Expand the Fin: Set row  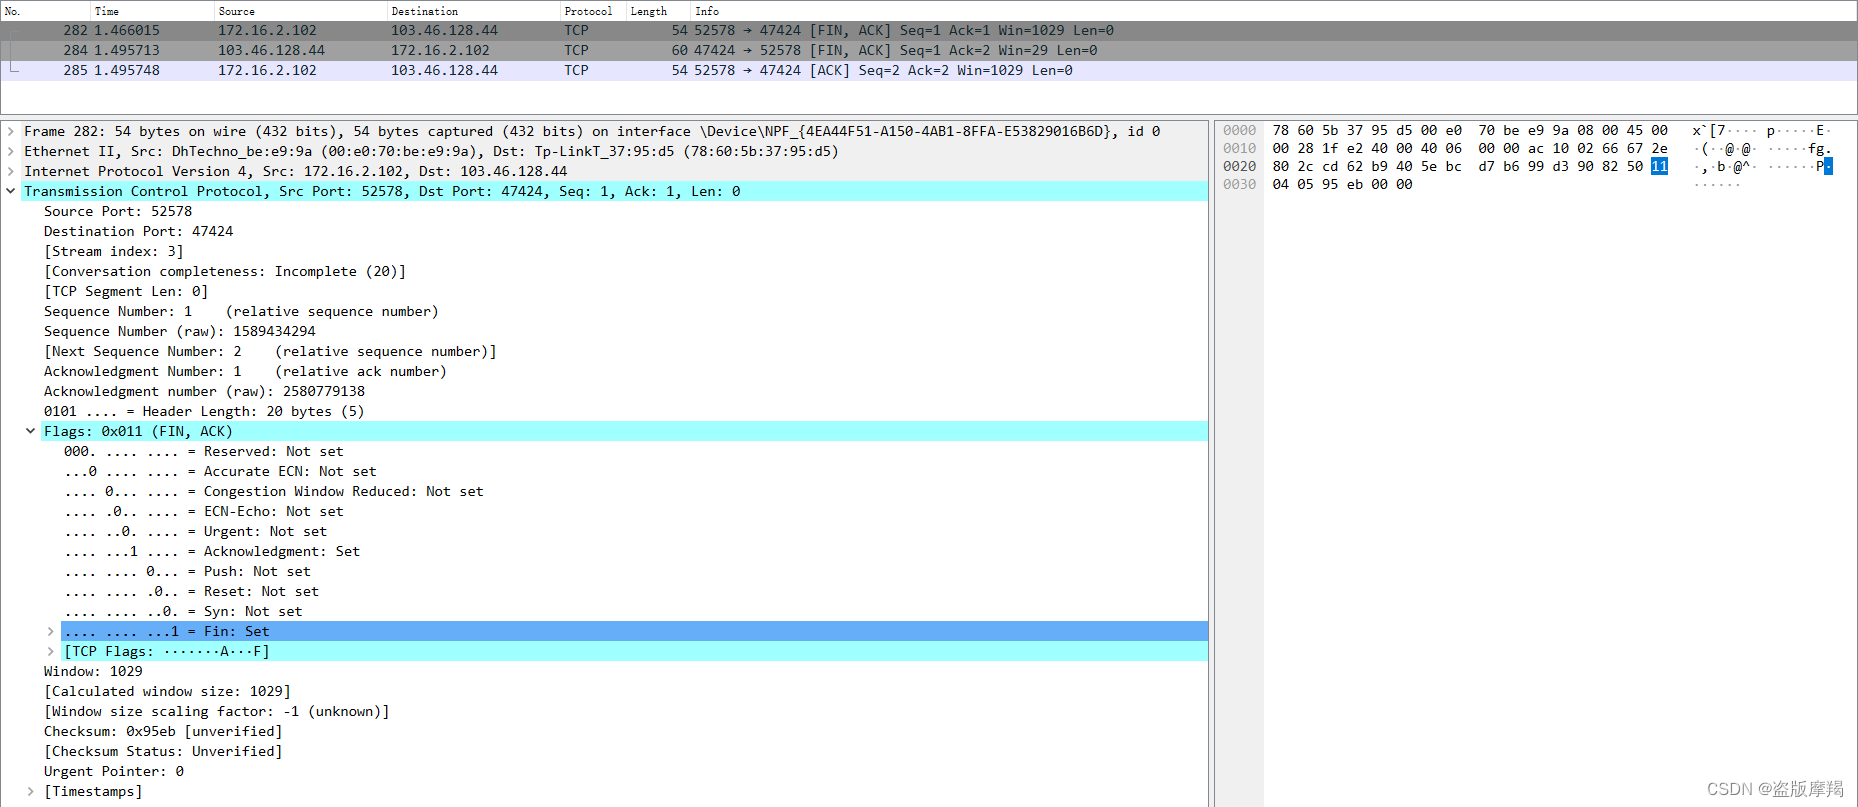(x=51, y=631)
